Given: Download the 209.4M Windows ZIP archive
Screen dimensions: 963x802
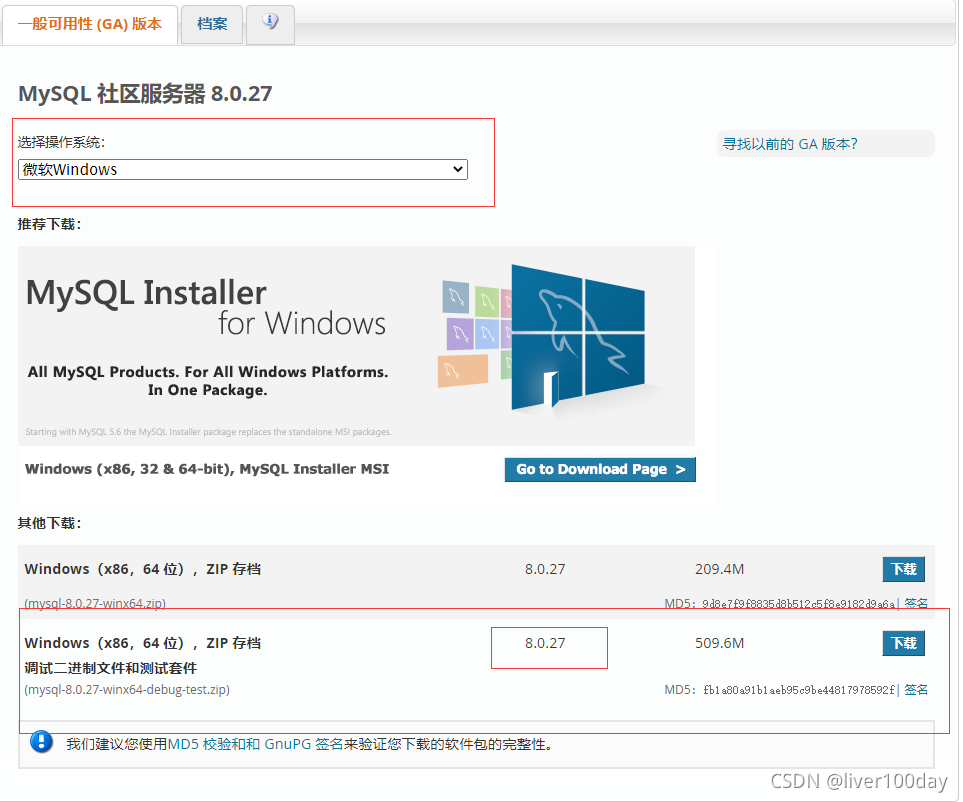Looking at the screenshot, I should 903,569.
